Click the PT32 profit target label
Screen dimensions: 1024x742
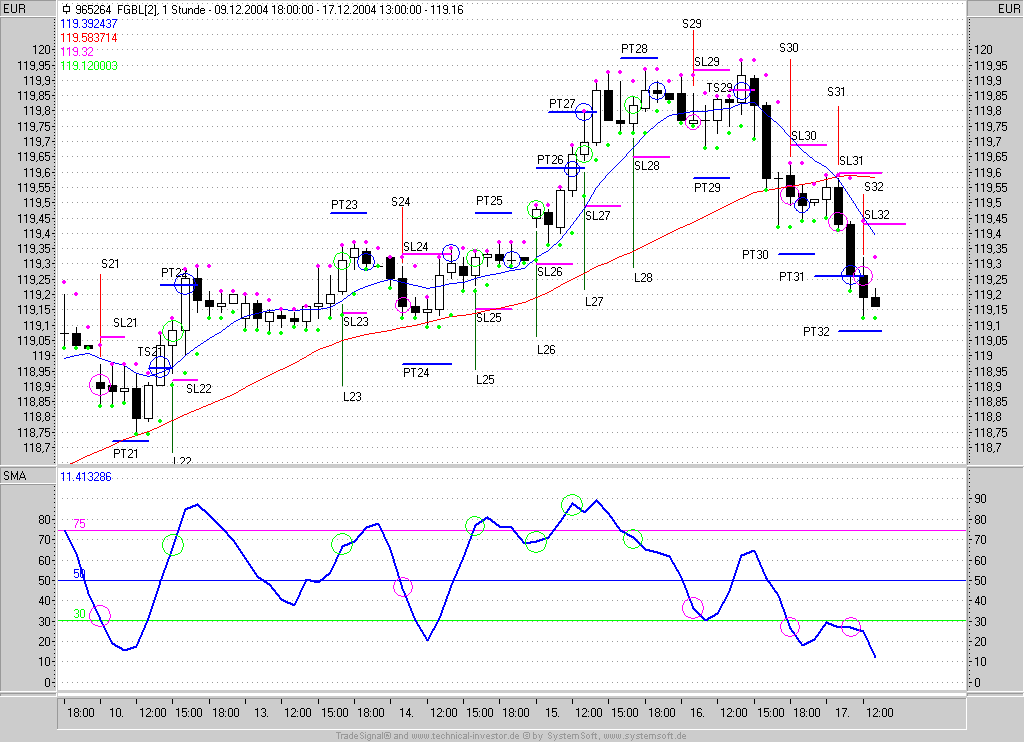click(x=816, y=332)
